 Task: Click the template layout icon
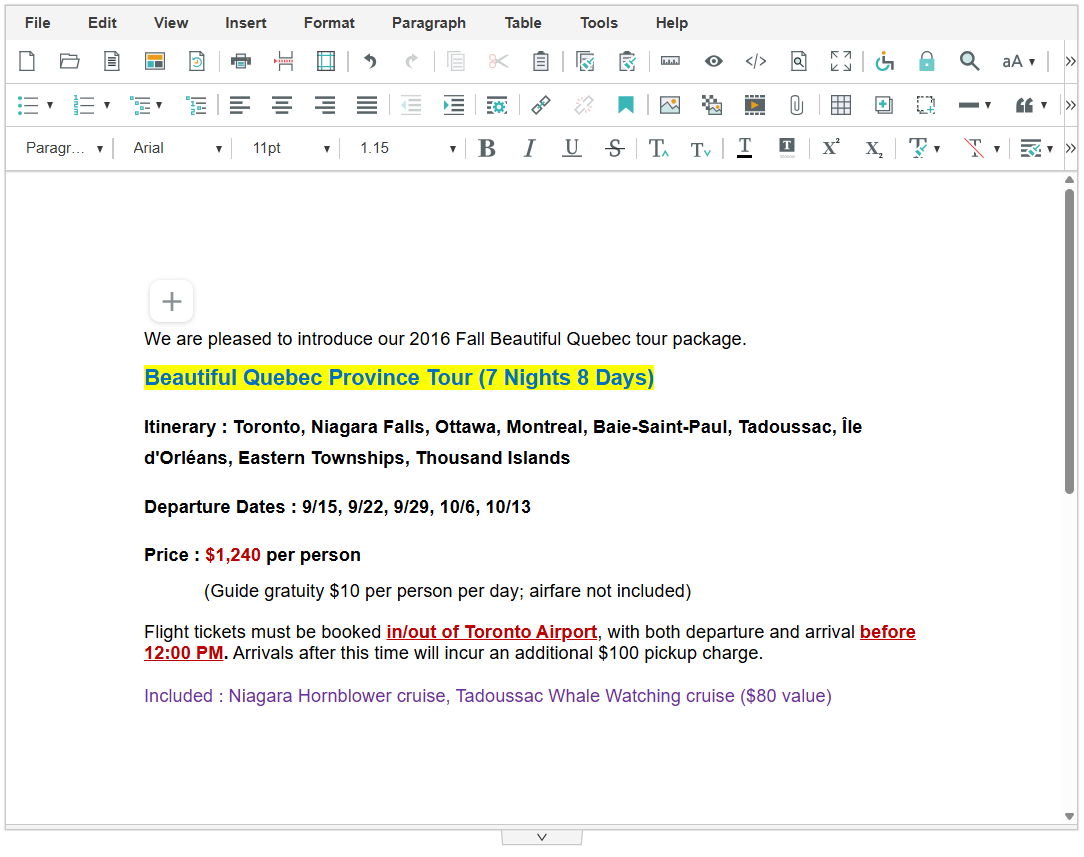click(x=154, y=62)
